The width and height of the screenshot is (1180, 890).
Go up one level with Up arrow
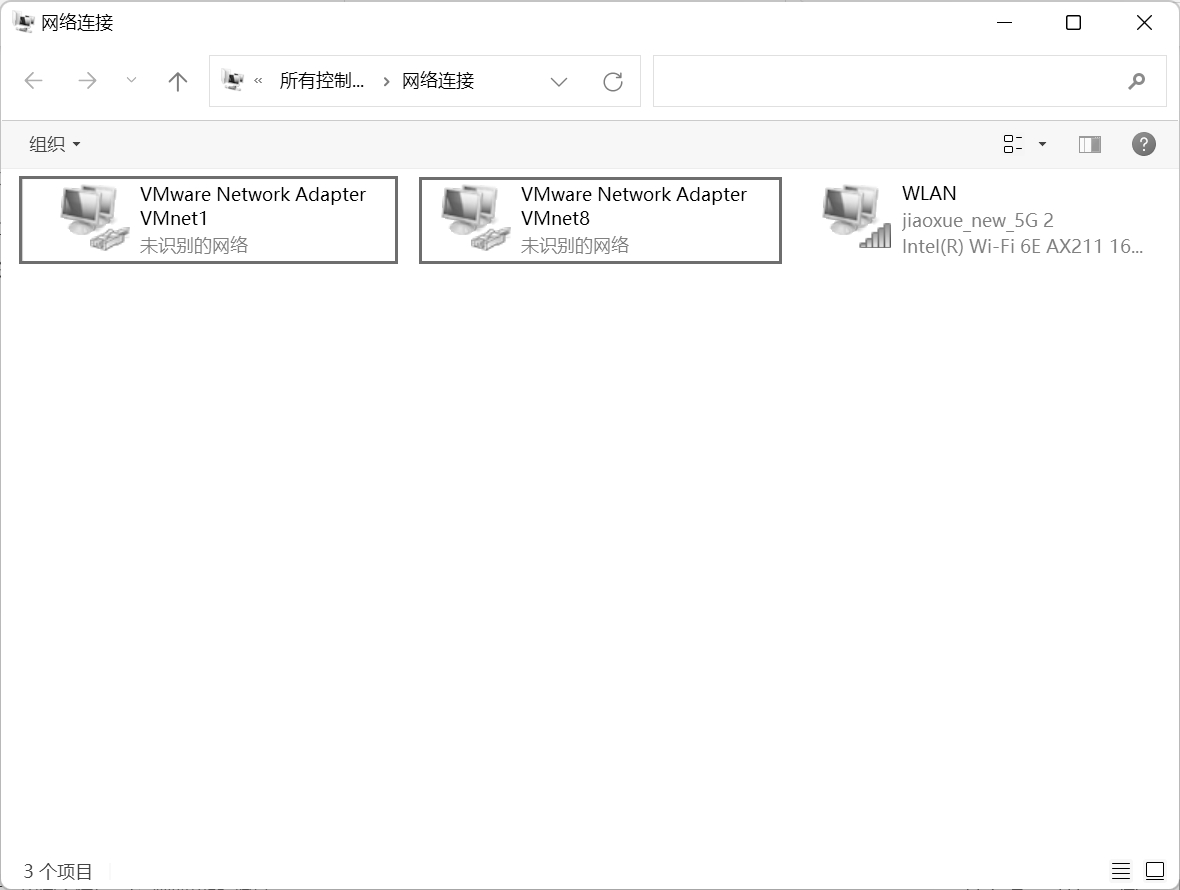point(178,81)
